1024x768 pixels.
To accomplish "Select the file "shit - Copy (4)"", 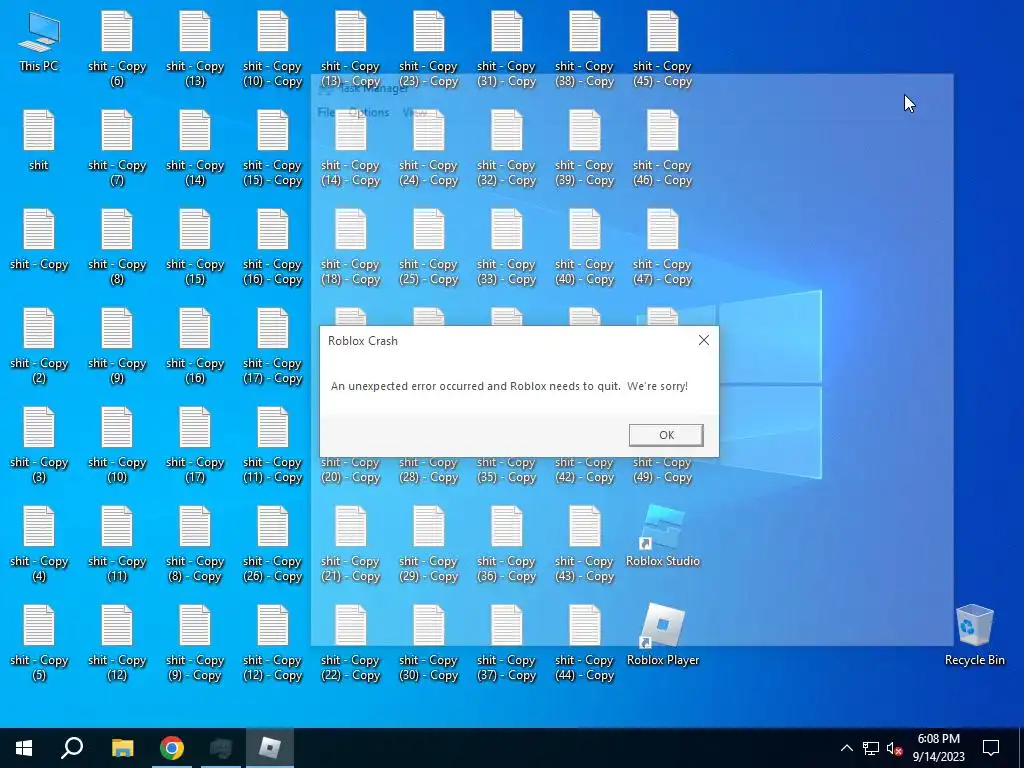I will click(39, 544).
